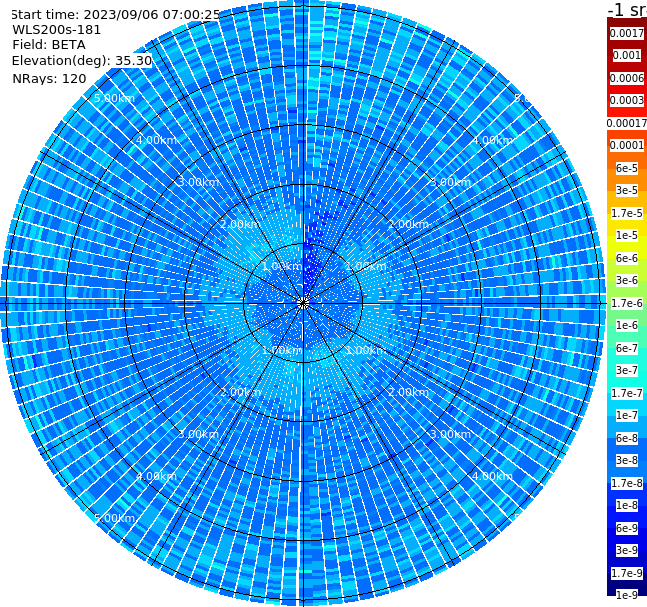The width and height of the screenshot is (647, 607).
Task: Click the 3e-7 colorbar label
Action: tap(627, 370)
